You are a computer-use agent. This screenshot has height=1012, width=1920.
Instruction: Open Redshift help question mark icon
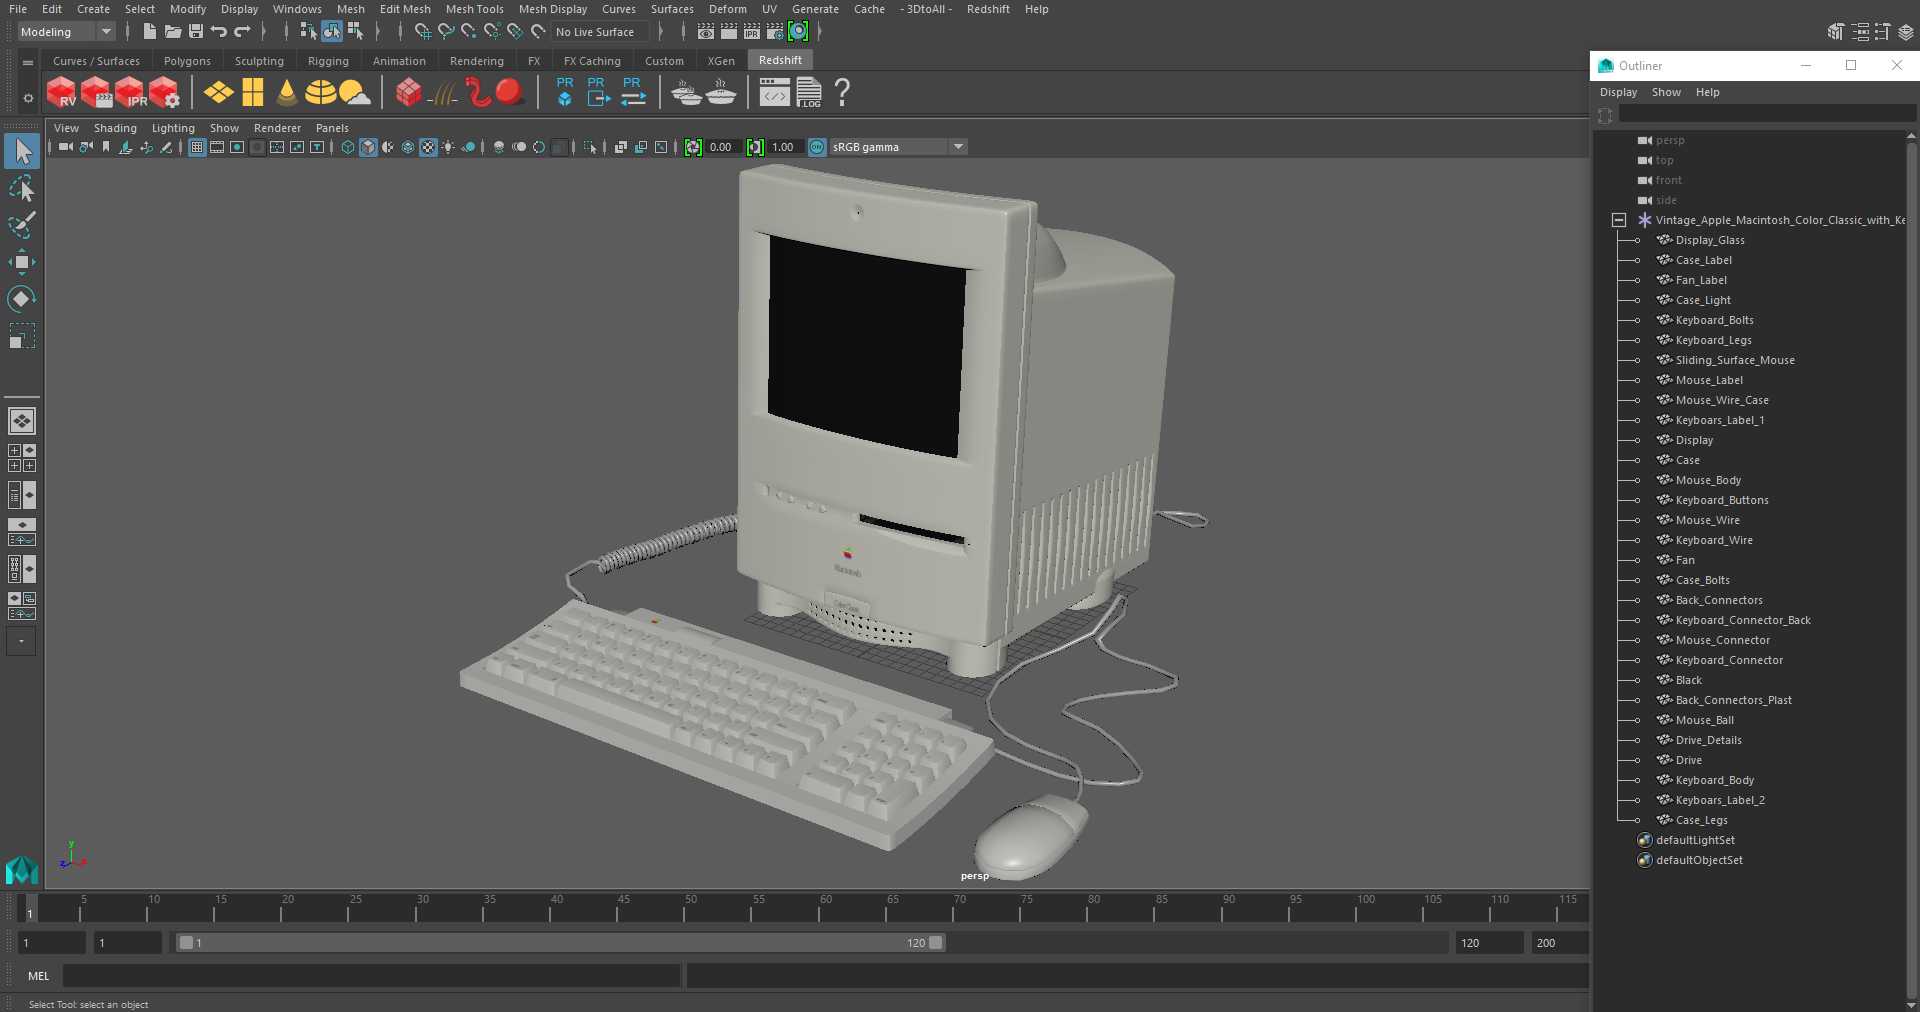point(842,93)
